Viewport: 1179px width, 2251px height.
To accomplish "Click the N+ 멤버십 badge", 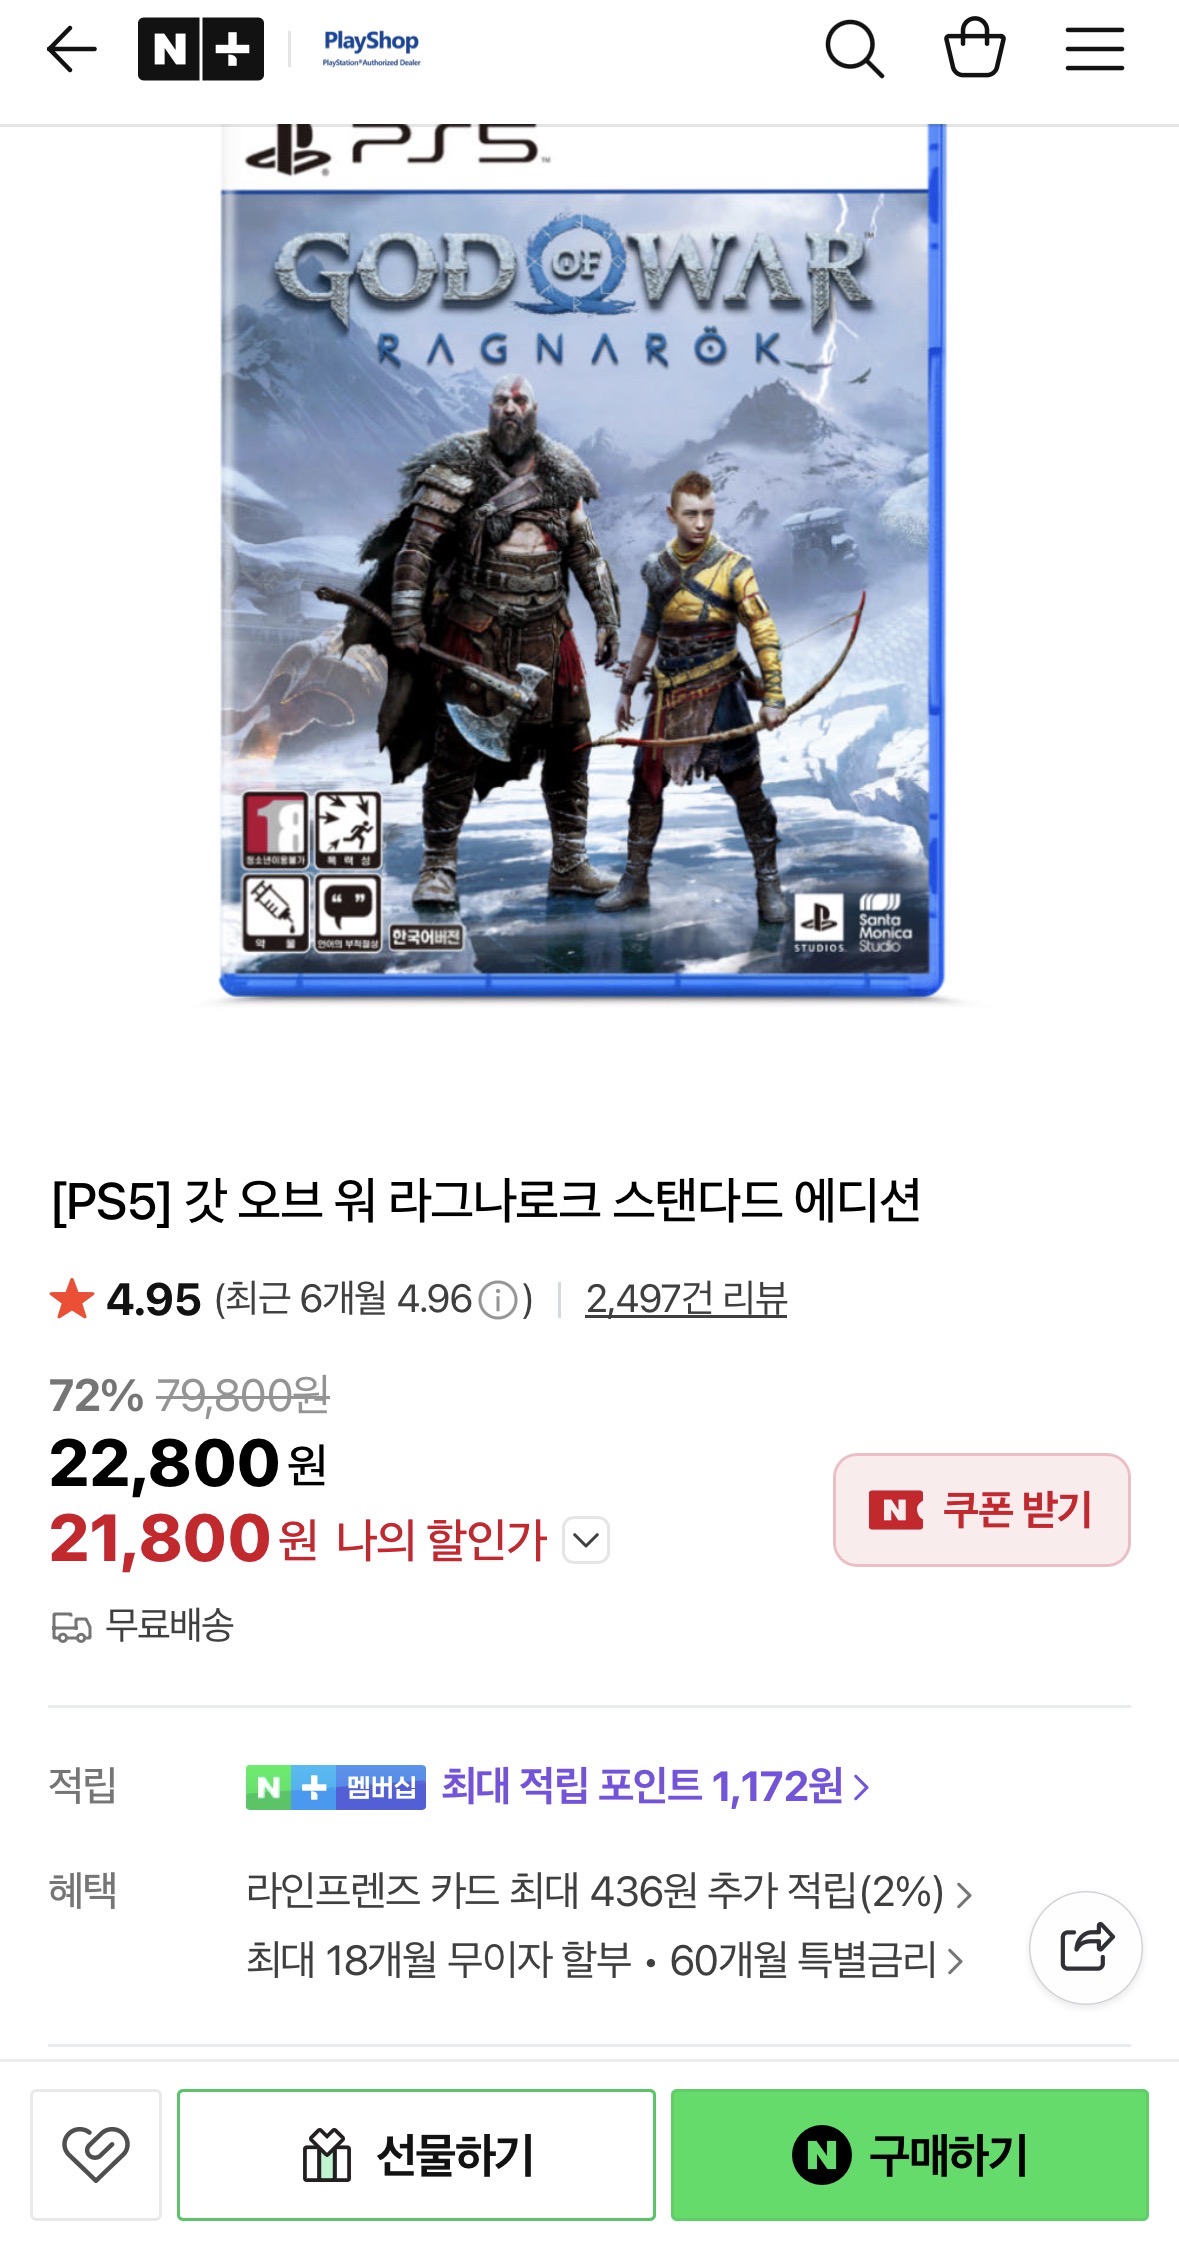I will point(336,1787).
